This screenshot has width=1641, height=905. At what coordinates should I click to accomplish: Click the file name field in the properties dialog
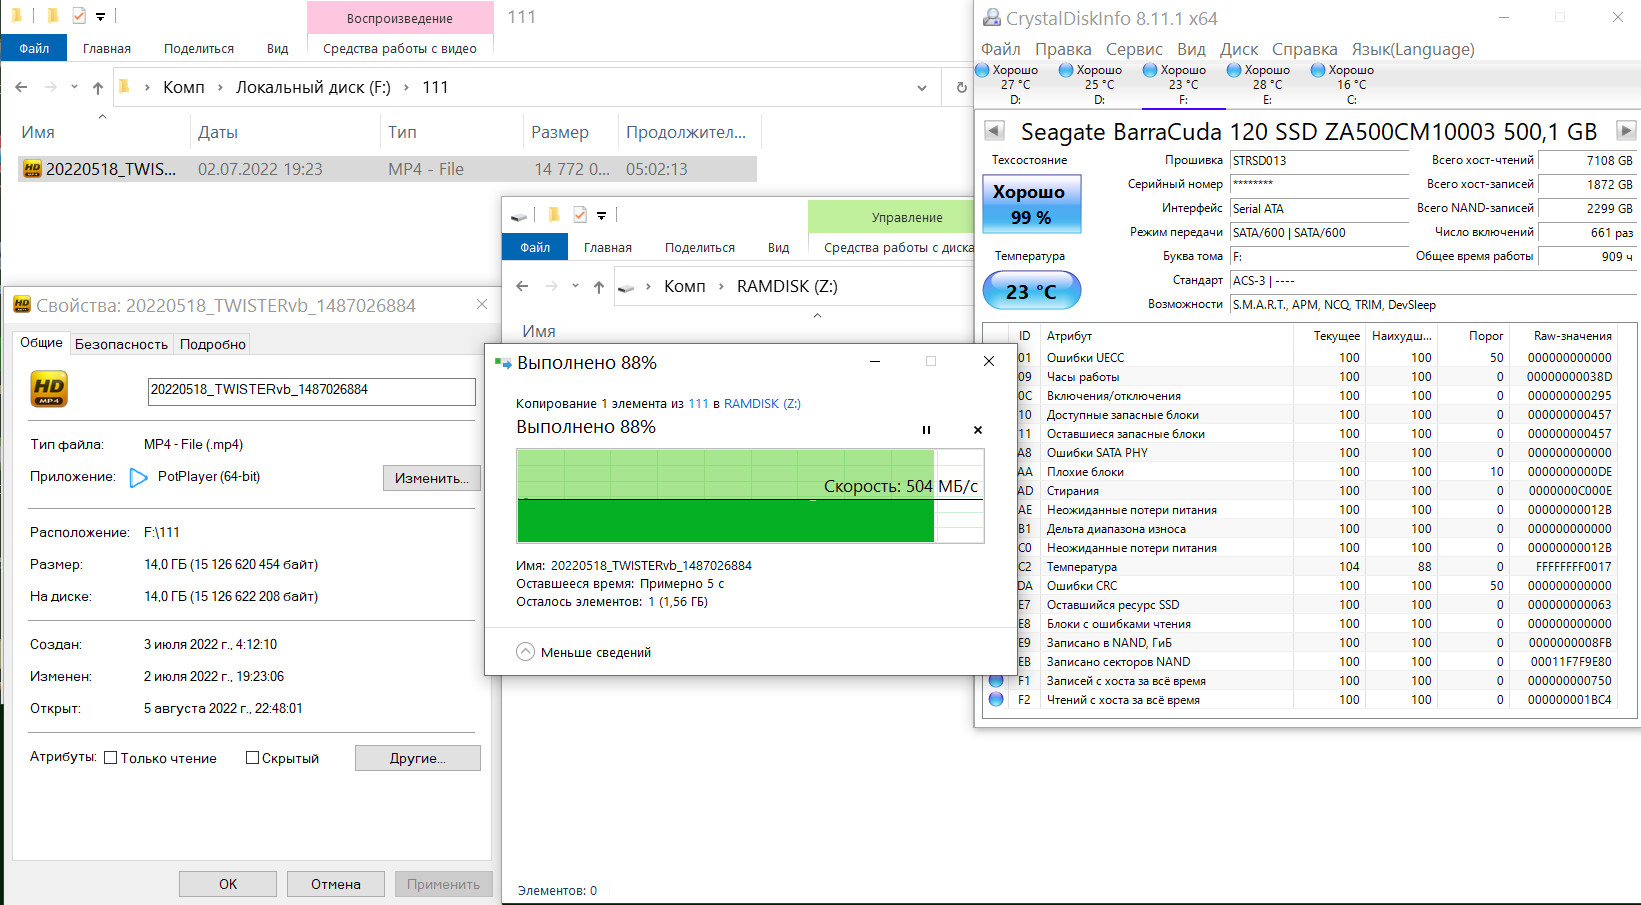pyautogui.click(x=312, y=391)
